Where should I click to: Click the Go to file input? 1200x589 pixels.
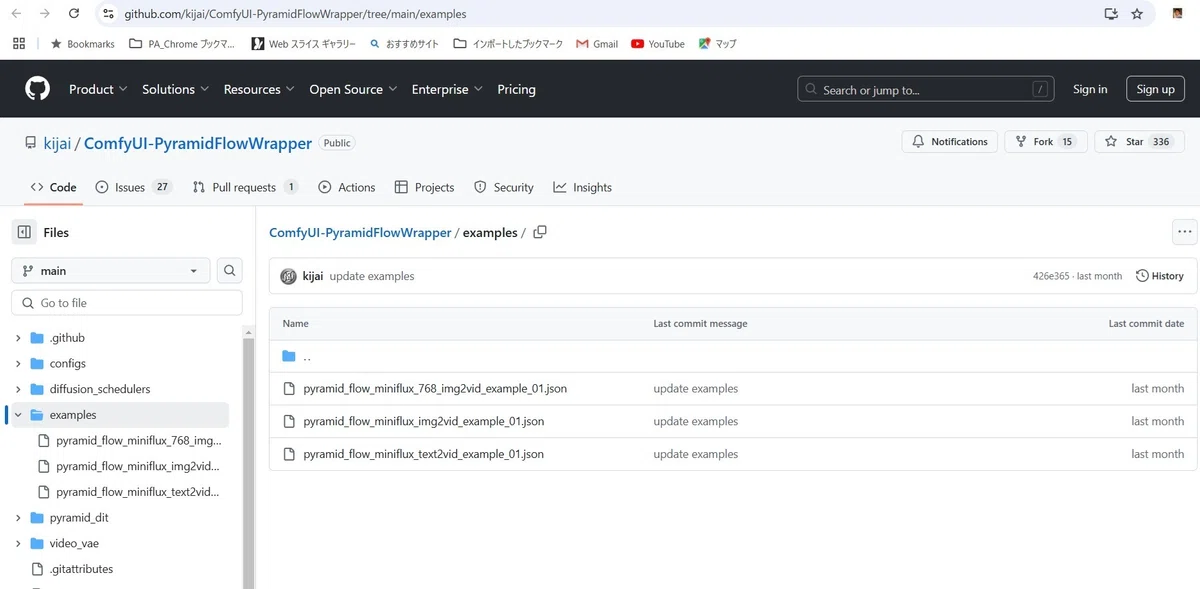127,303
